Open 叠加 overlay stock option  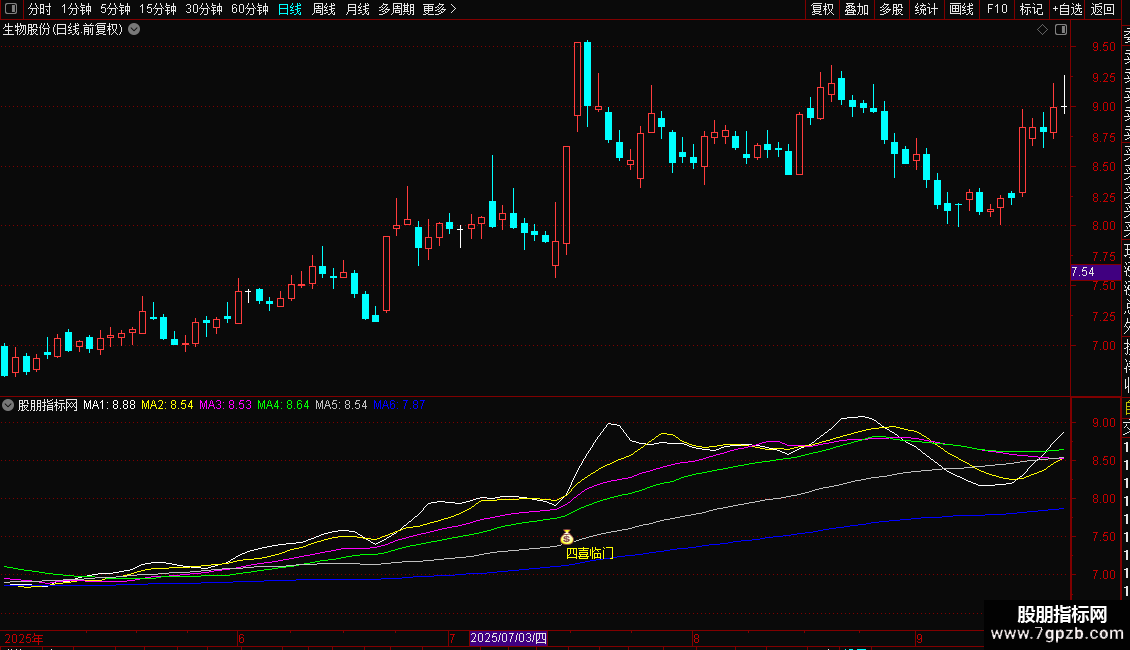(857, 9)
